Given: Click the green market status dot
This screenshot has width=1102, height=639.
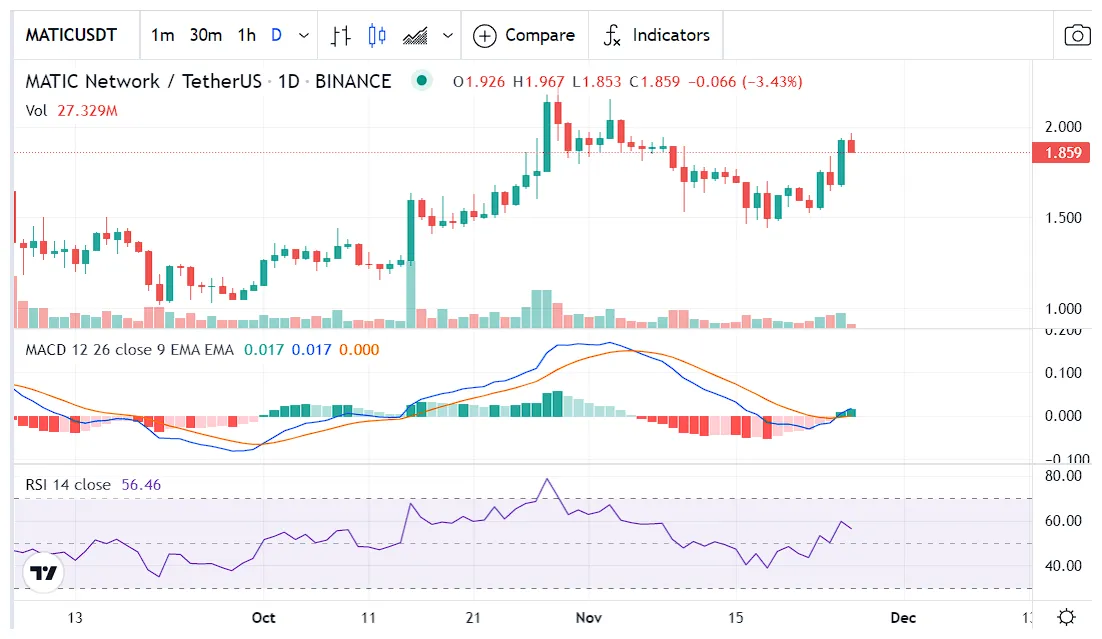Looking at the screenshot, I should point(422,81).
